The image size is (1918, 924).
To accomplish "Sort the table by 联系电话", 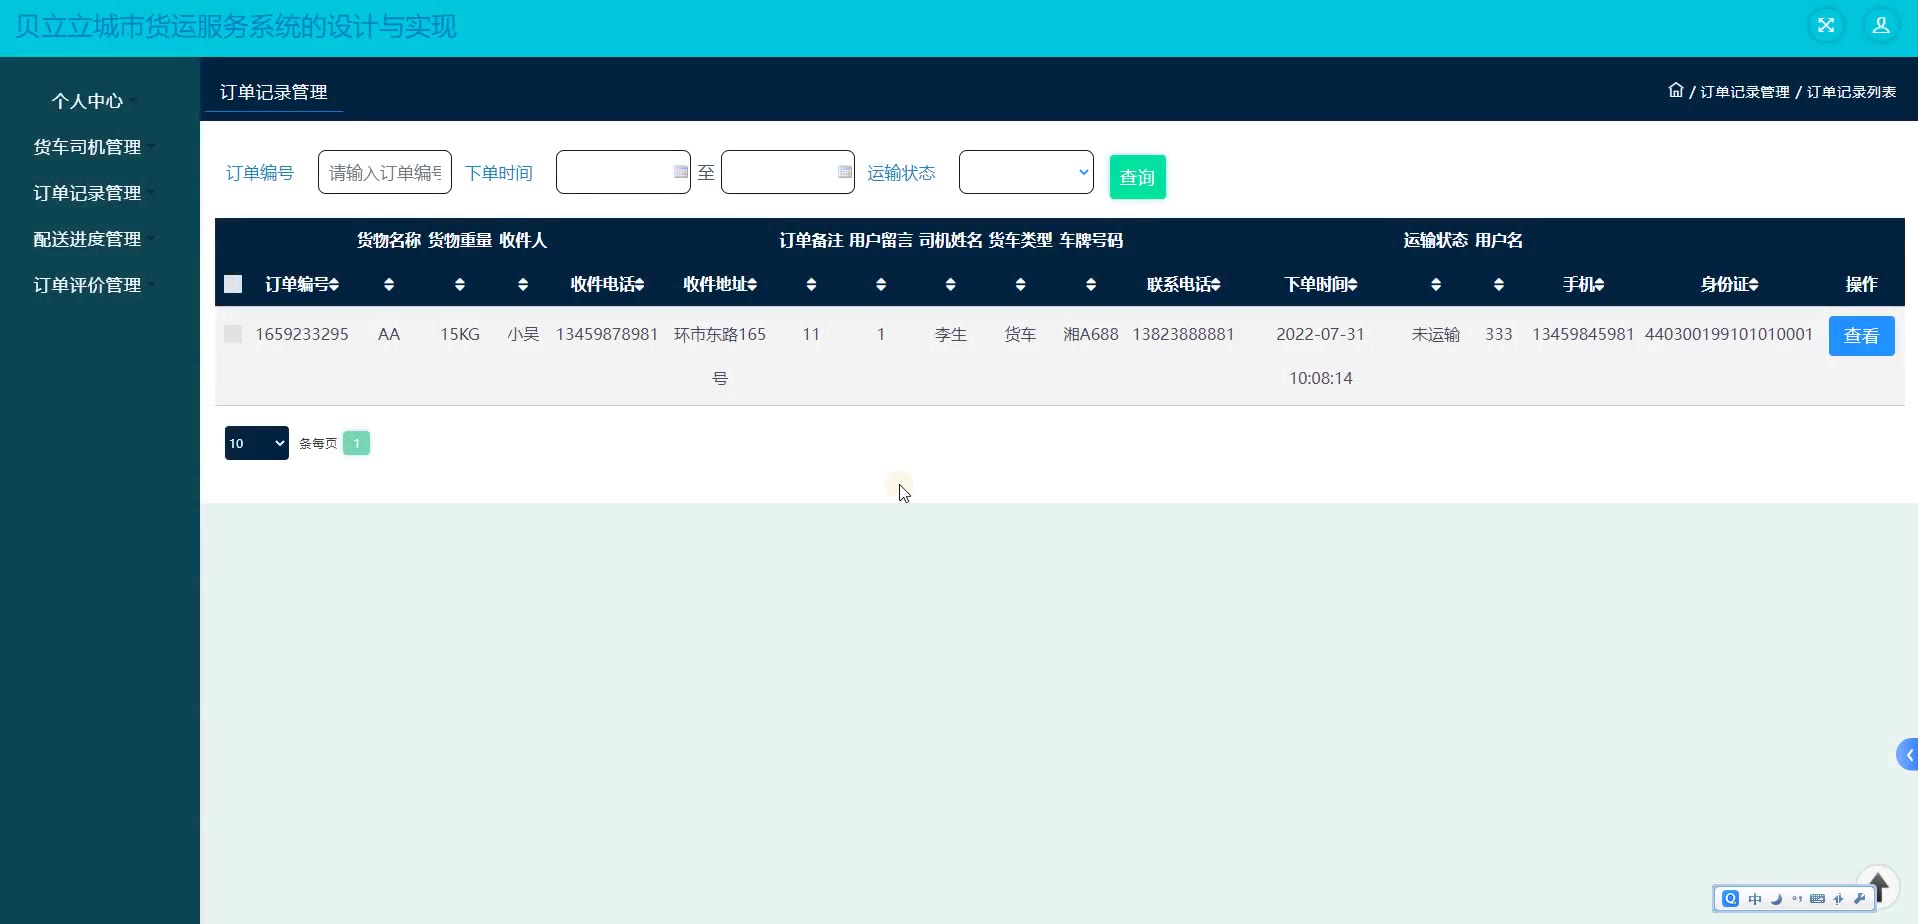I will [1184, 285].
